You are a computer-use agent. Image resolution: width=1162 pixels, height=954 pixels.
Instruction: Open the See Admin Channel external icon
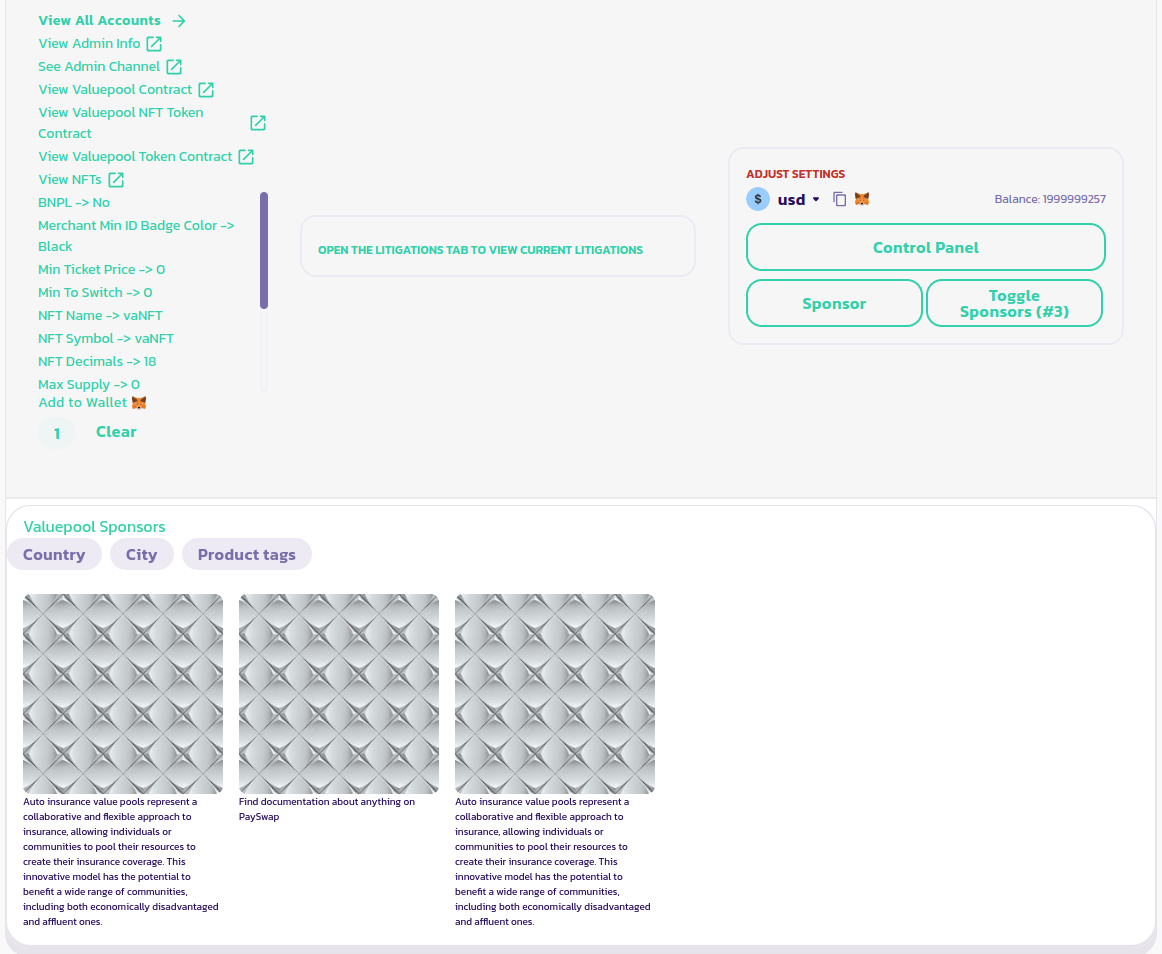point(174,67)
